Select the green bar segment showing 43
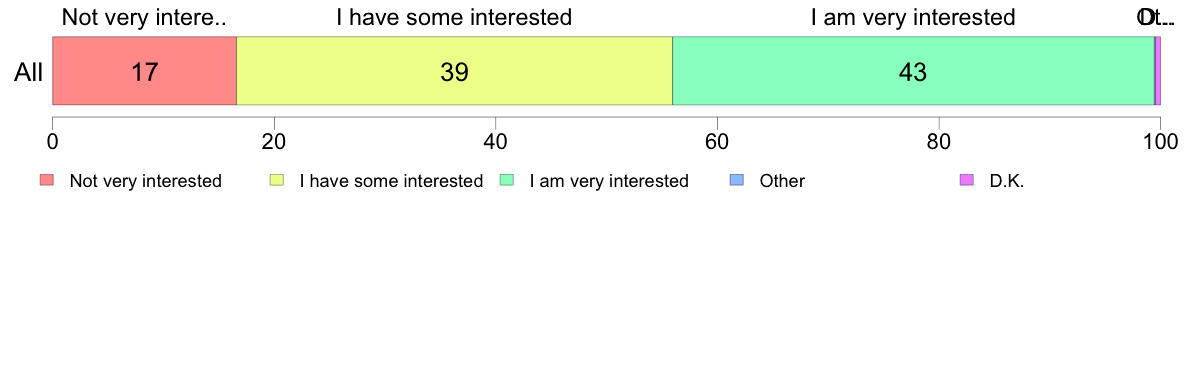 (x=913, y=70)
